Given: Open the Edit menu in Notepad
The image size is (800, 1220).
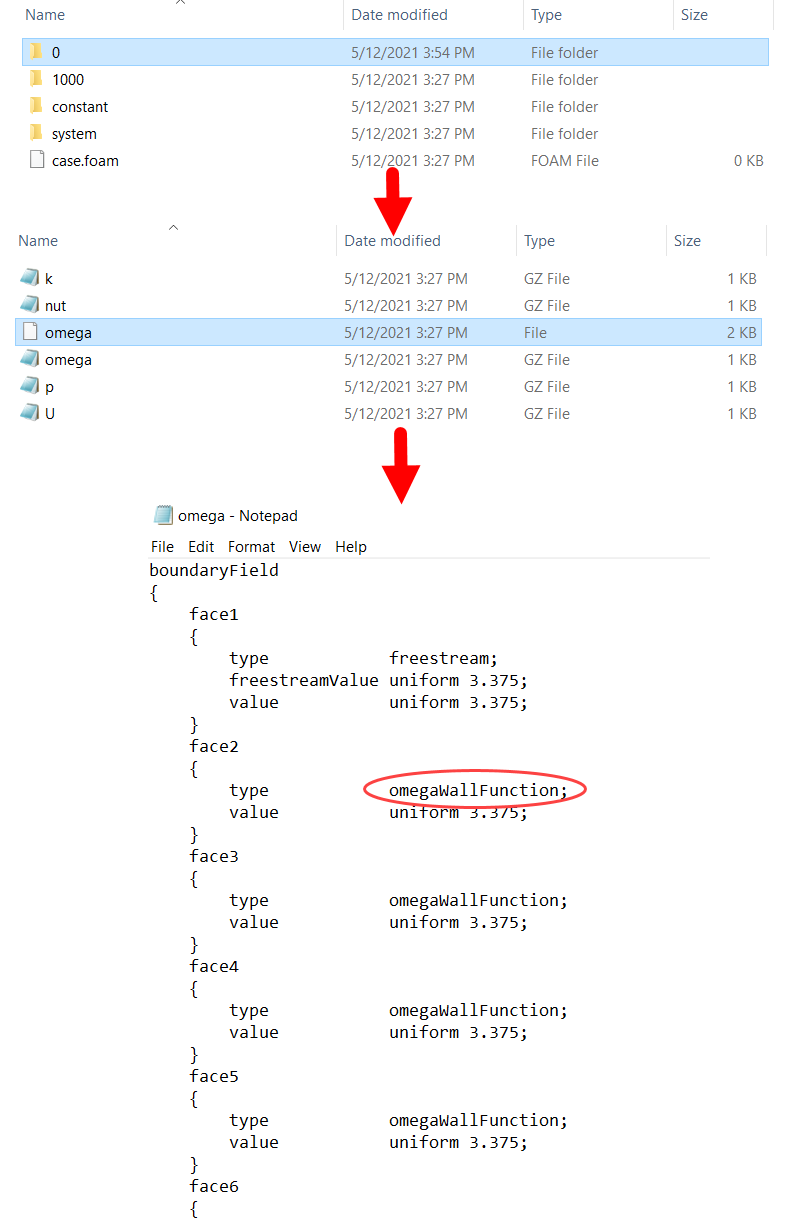Looking at the screenshot, I should tap(201, 546).
